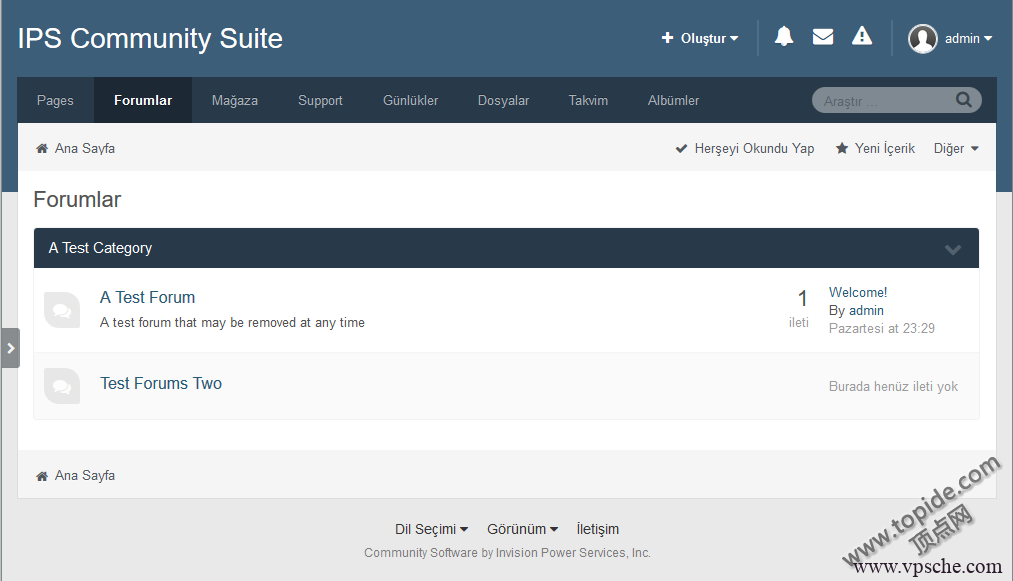Open the Diğer dropdown menu

[x=955, y=147]
